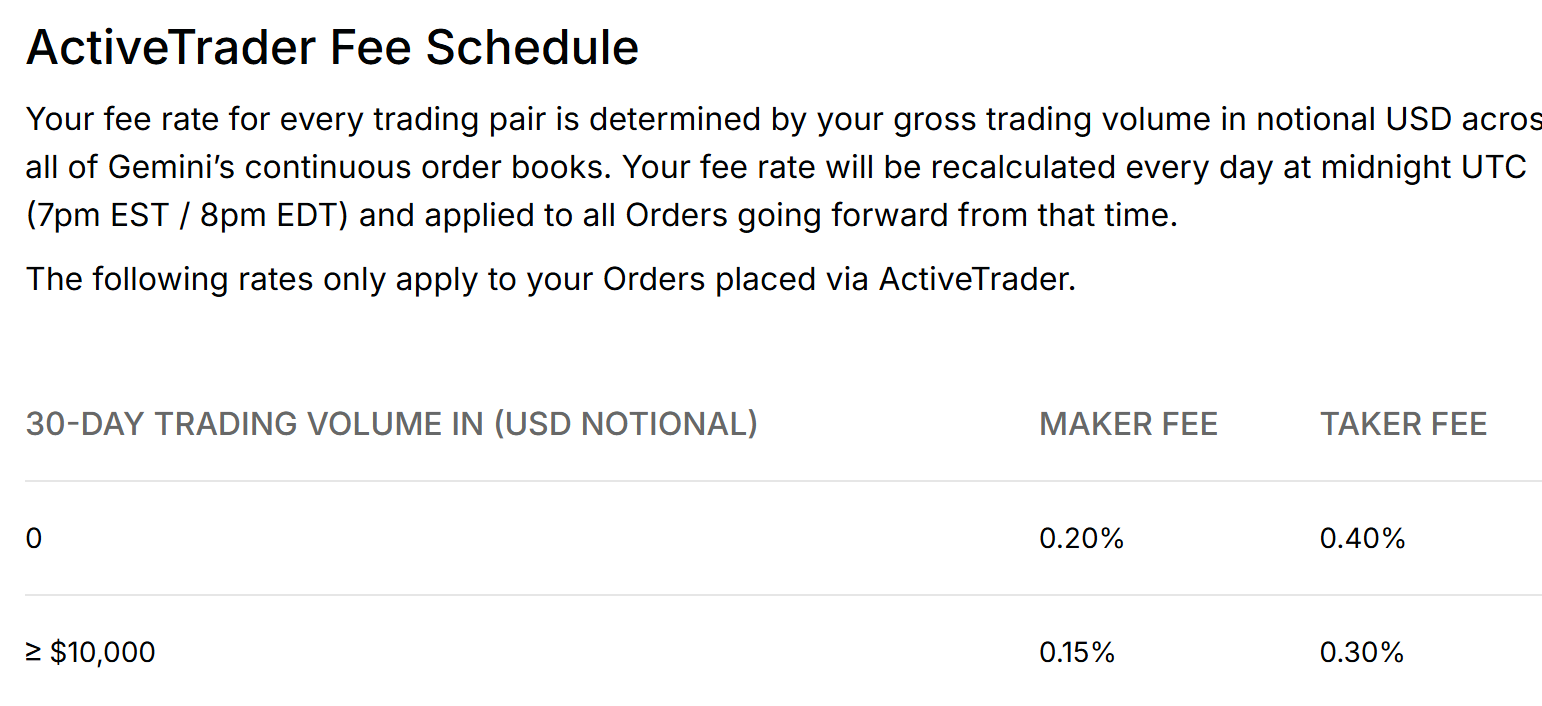Click the 0.30% taker fee value
The width and height of the screenshot is (1542, 706).
[x=1362, y=653]
